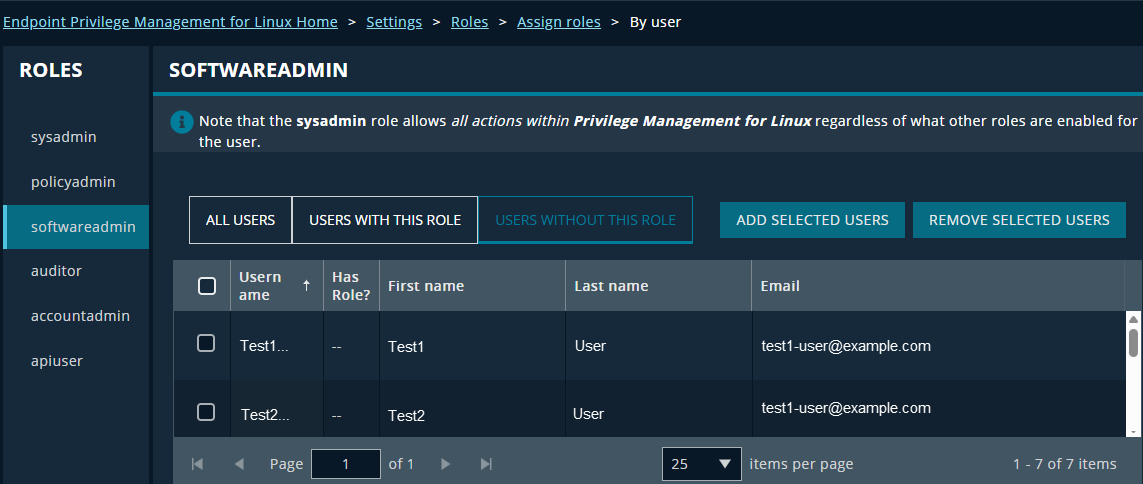
Task: Open the Assign roles breadcrumb link
Action: [559, 22]
